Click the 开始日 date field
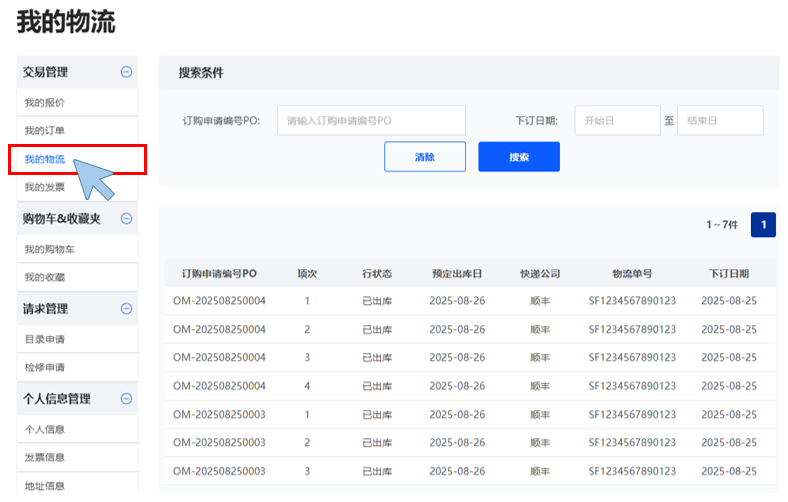This screenshot has height=502, width=788. click(617, 121)
